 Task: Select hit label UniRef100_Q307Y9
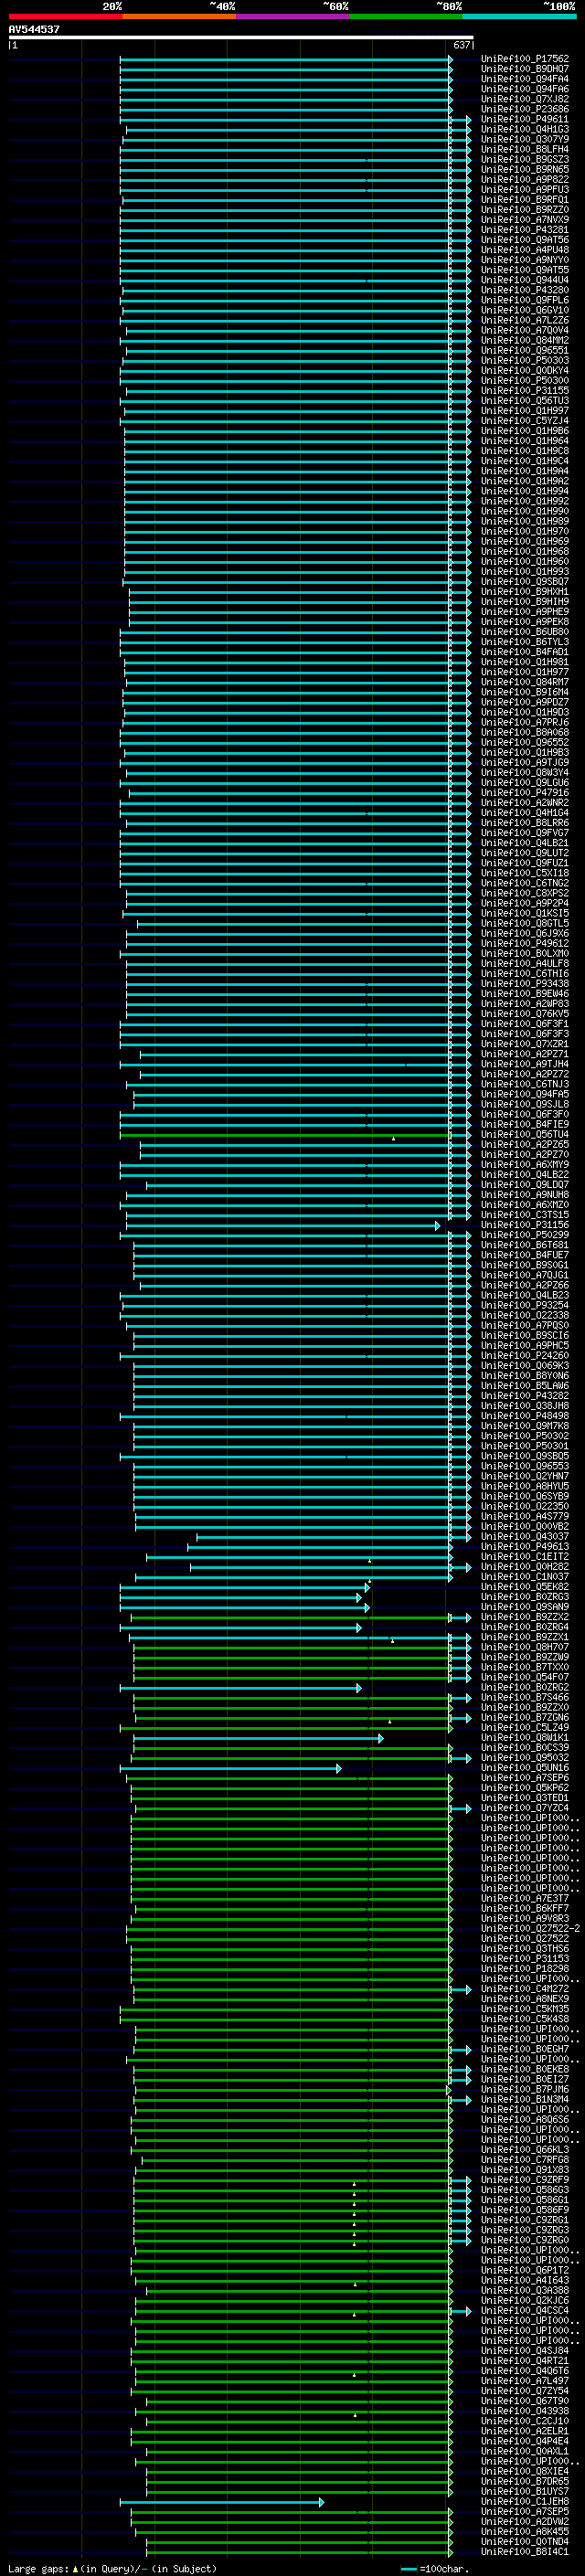click(524, 139)
